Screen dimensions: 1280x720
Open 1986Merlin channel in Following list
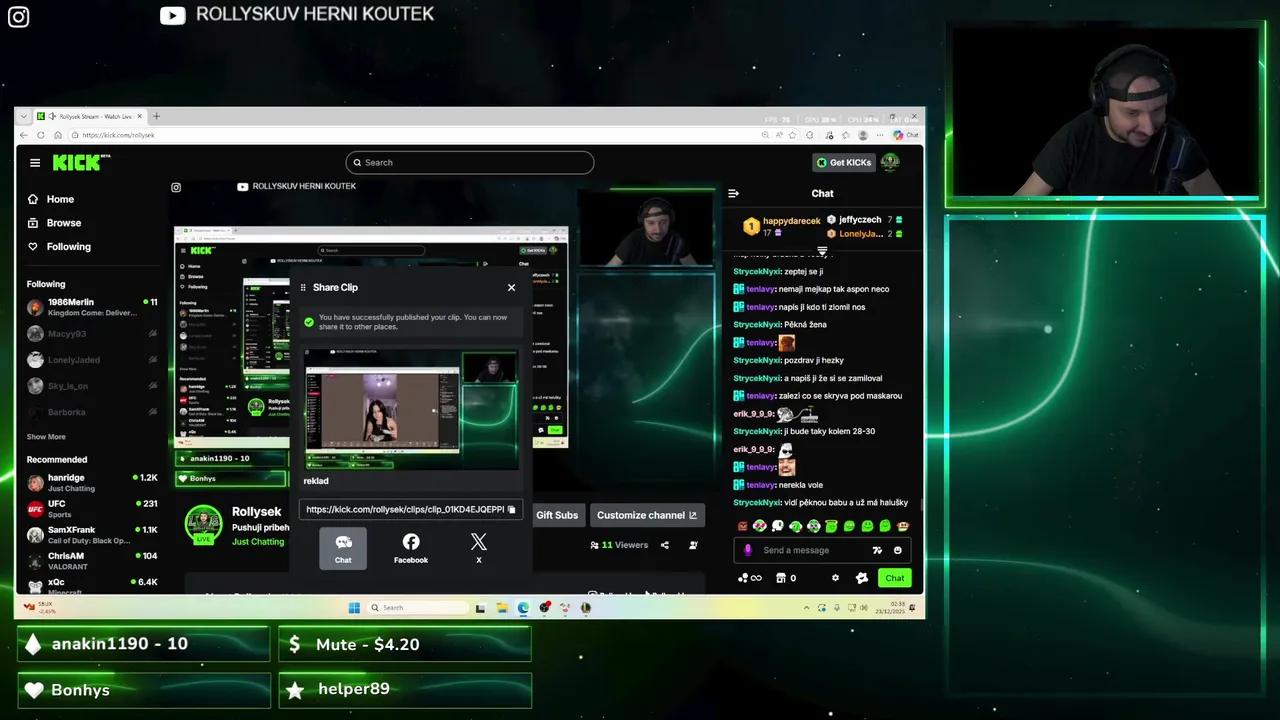[92, 307]
